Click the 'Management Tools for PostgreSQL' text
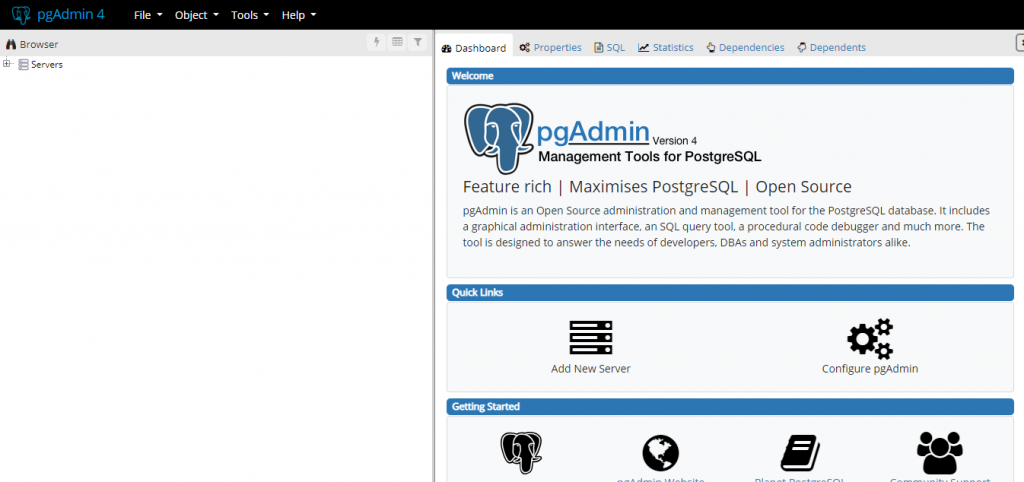 click(650, 157)
